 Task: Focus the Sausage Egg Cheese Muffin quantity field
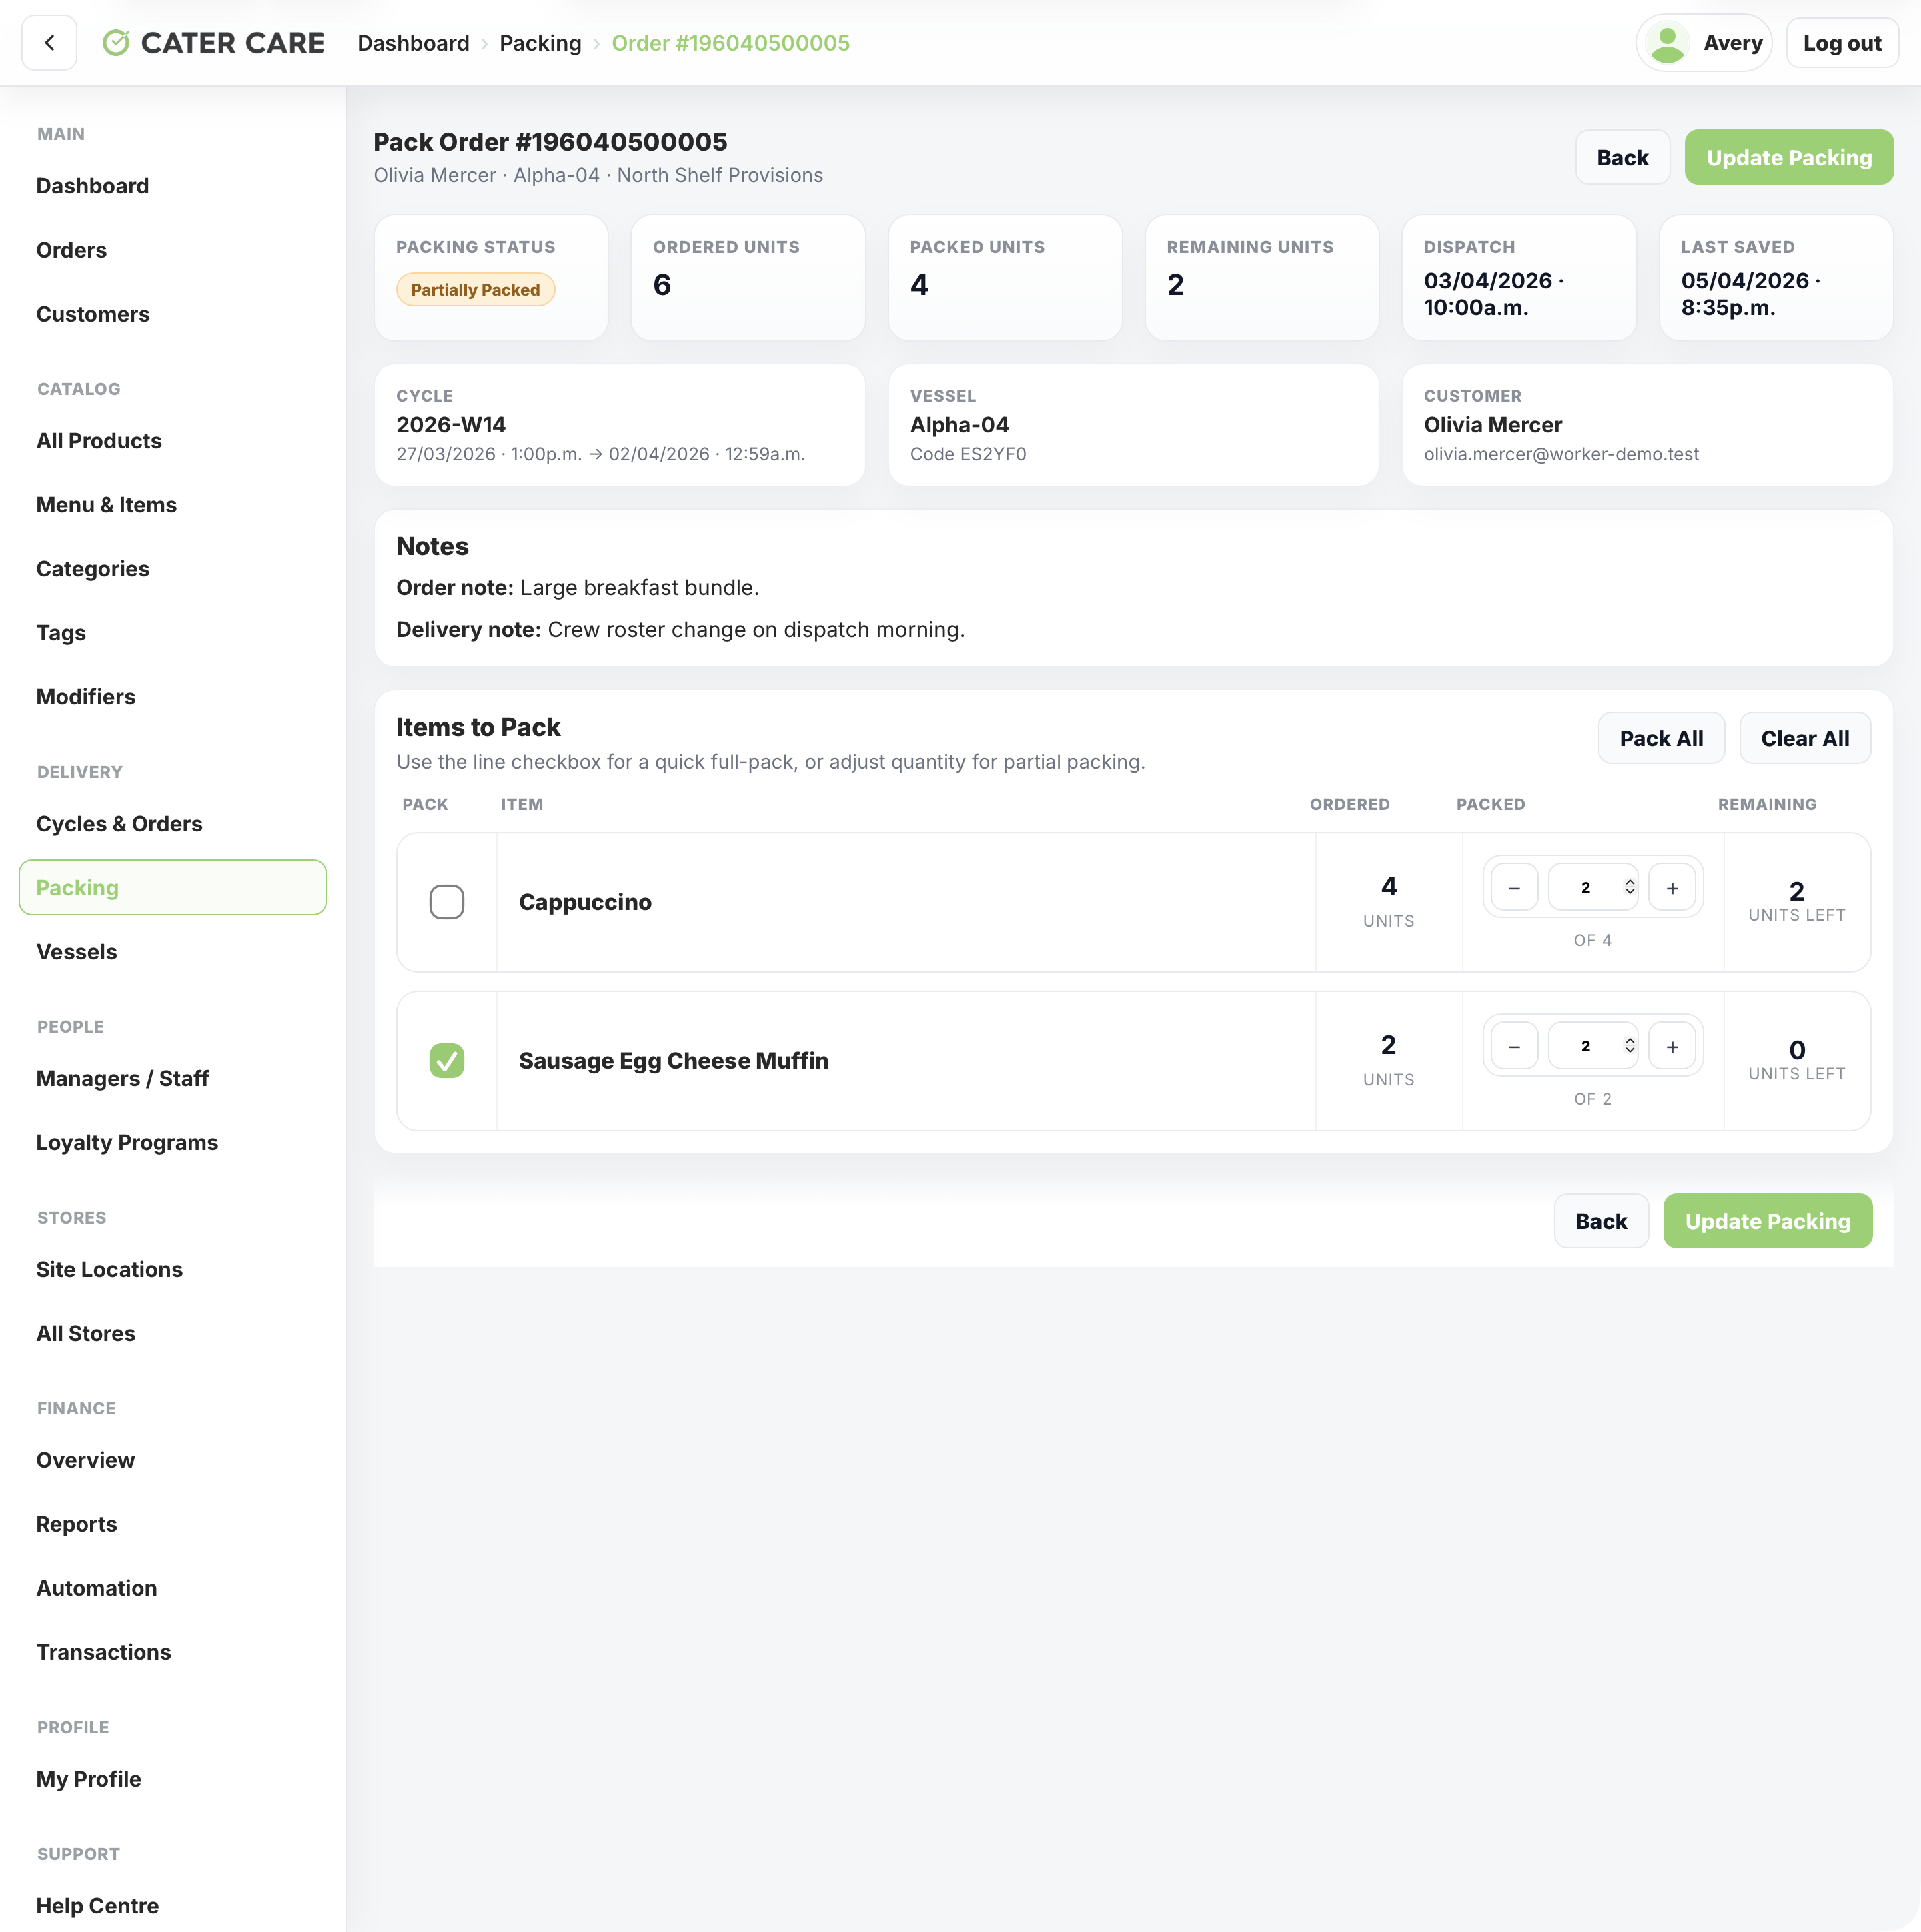[1592, 1046]
